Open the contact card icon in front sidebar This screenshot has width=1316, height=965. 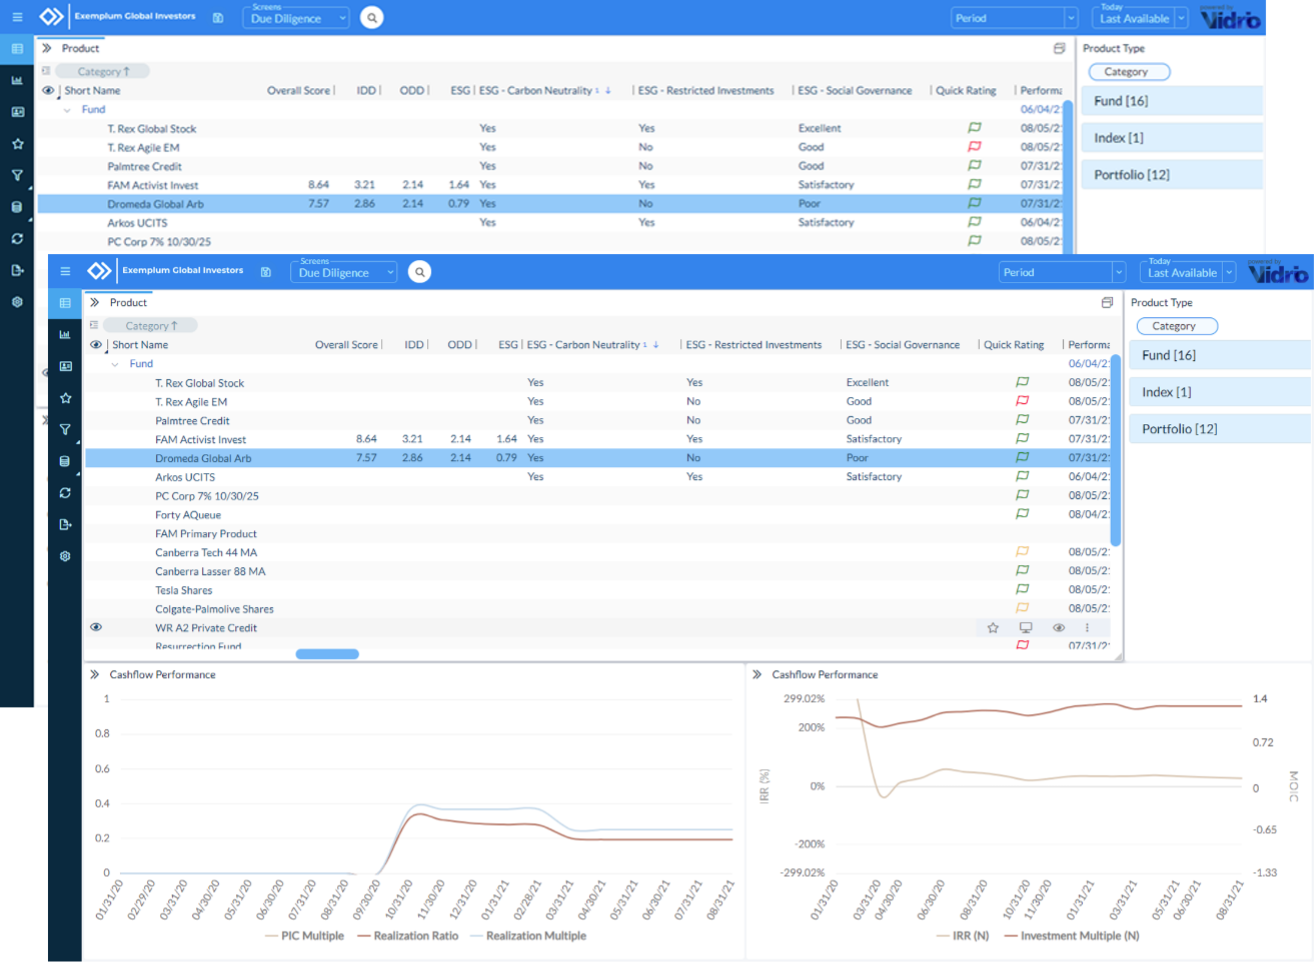coord(65,367)
